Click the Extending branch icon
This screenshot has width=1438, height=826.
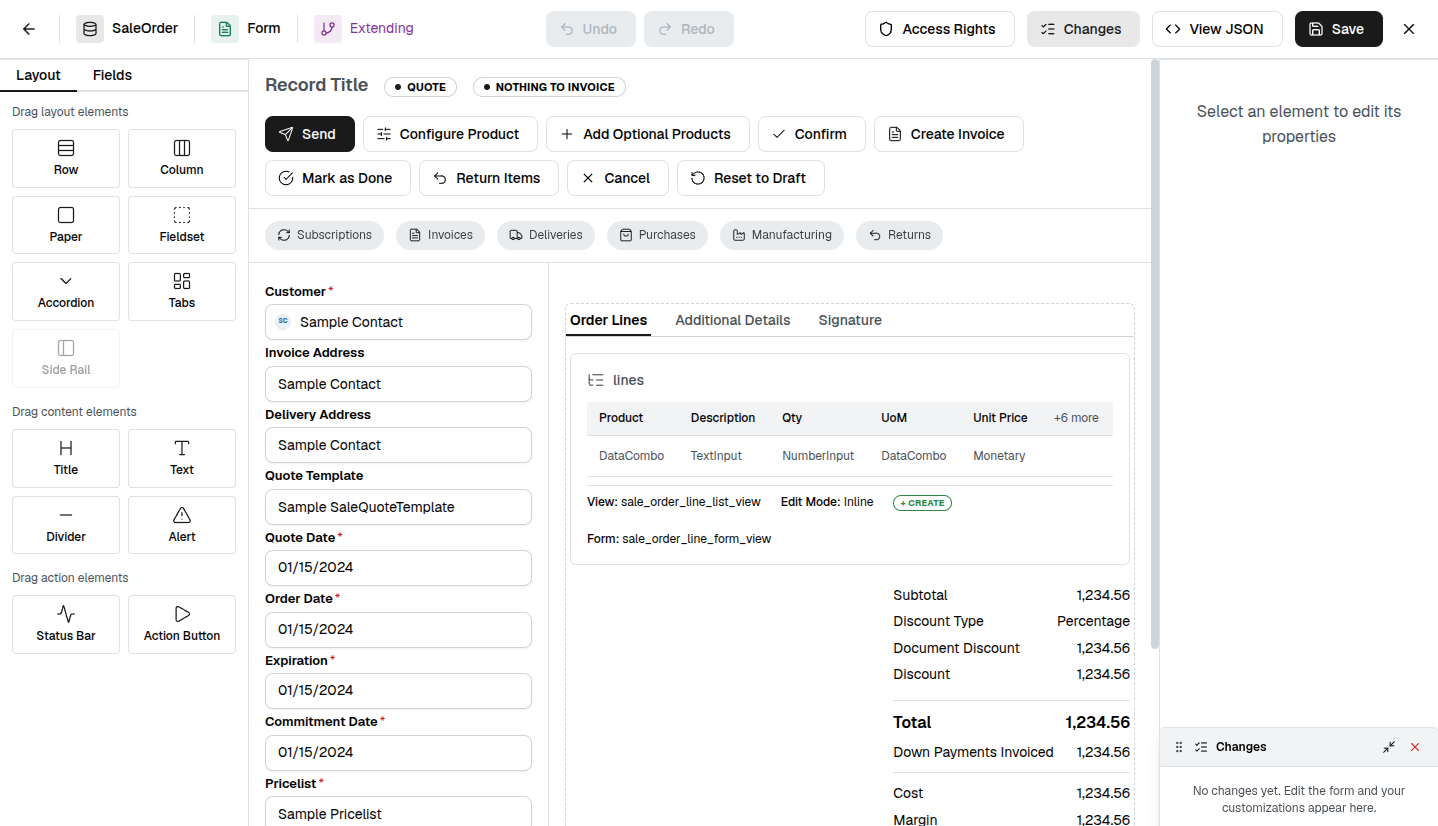point(328,29)
